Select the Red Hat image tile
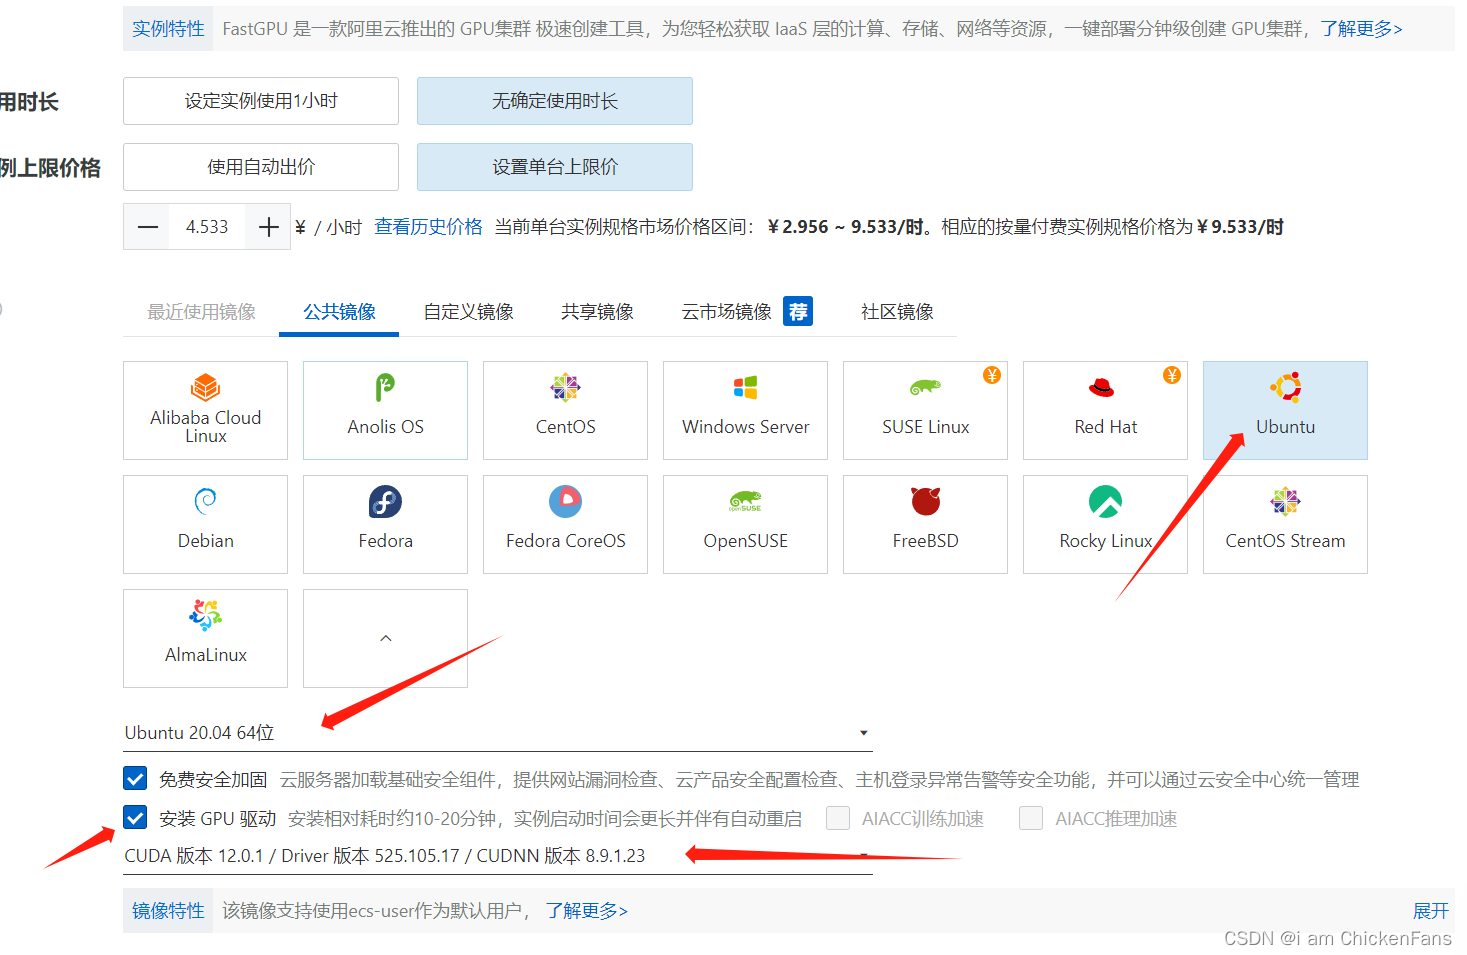This screenshot has height=955, width=1467. coord(1105,410)
